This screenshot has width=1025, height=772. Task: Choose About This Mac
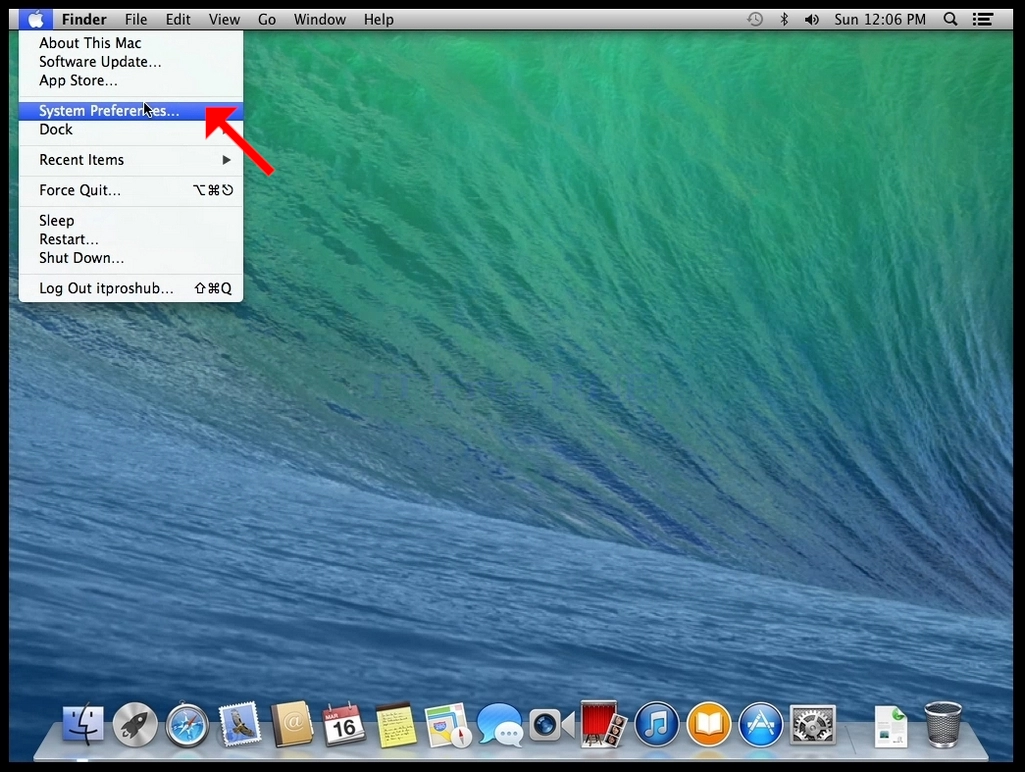point(131,43)
